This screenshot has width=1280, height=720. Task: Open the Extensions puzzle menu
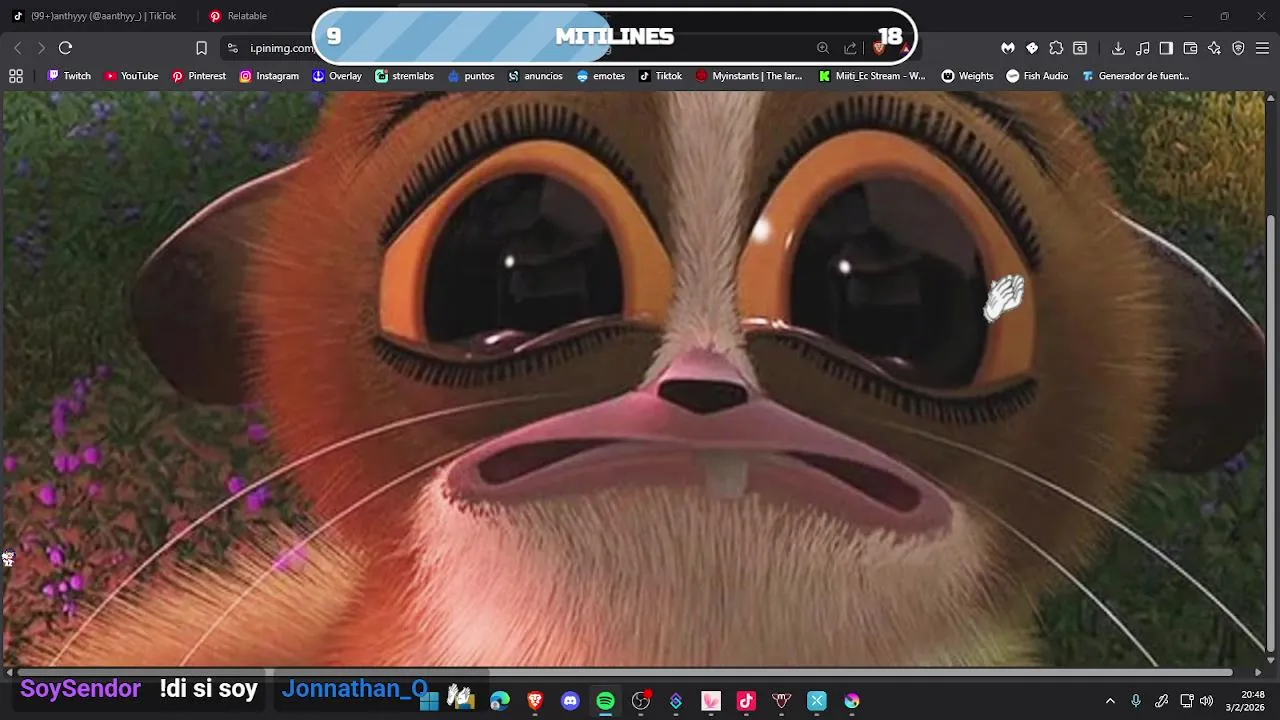(x=1056, y=48)
